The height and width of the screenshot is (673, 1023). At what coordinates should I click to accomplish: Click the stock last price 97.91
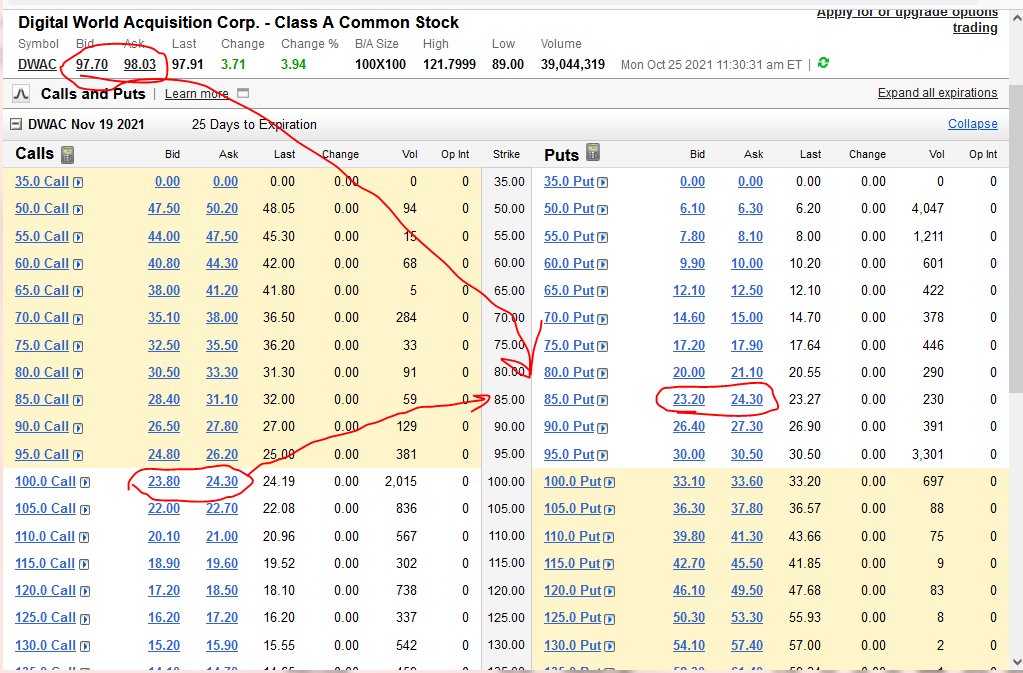pos(188,64)
